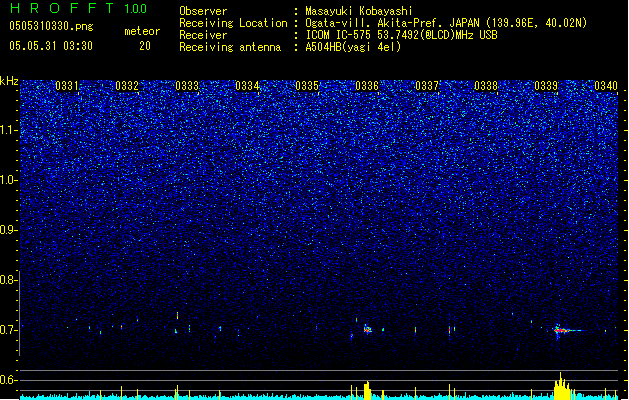The width and height of the screenshot is (629, 400).
Task: Click the 1.0 frequency axis label
Action: 9,180
